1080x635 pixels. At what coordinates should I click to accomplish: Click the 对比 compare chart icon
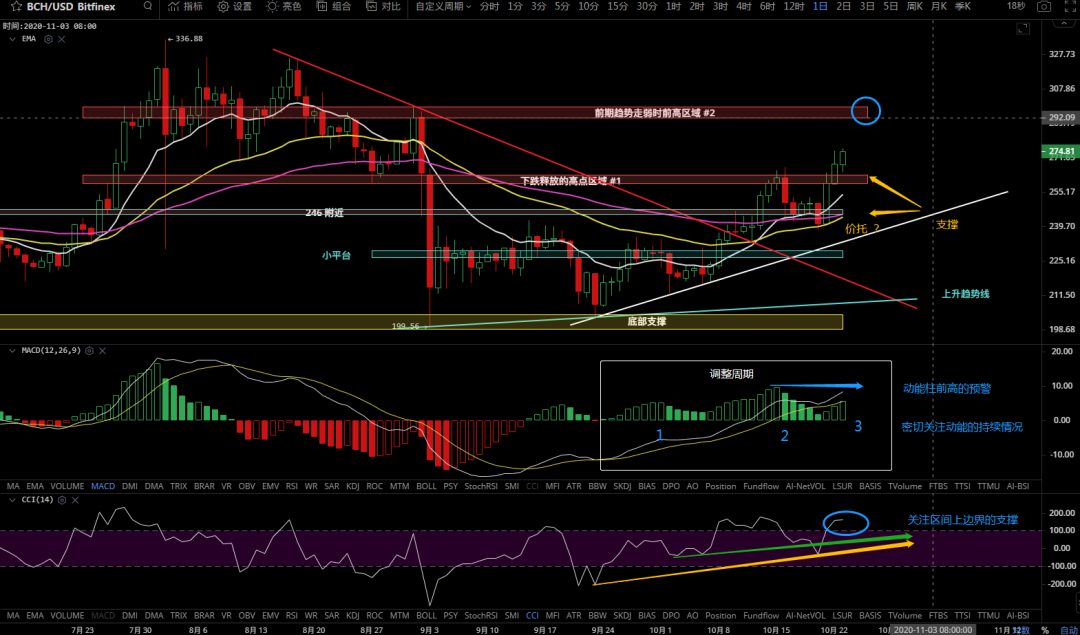pos(382,7)
